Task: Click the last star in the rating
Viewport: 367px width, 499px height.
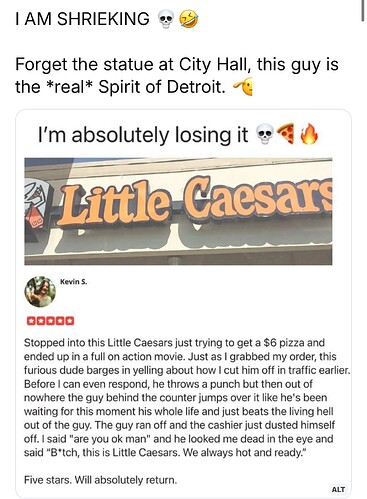Action: coord(70,321)
